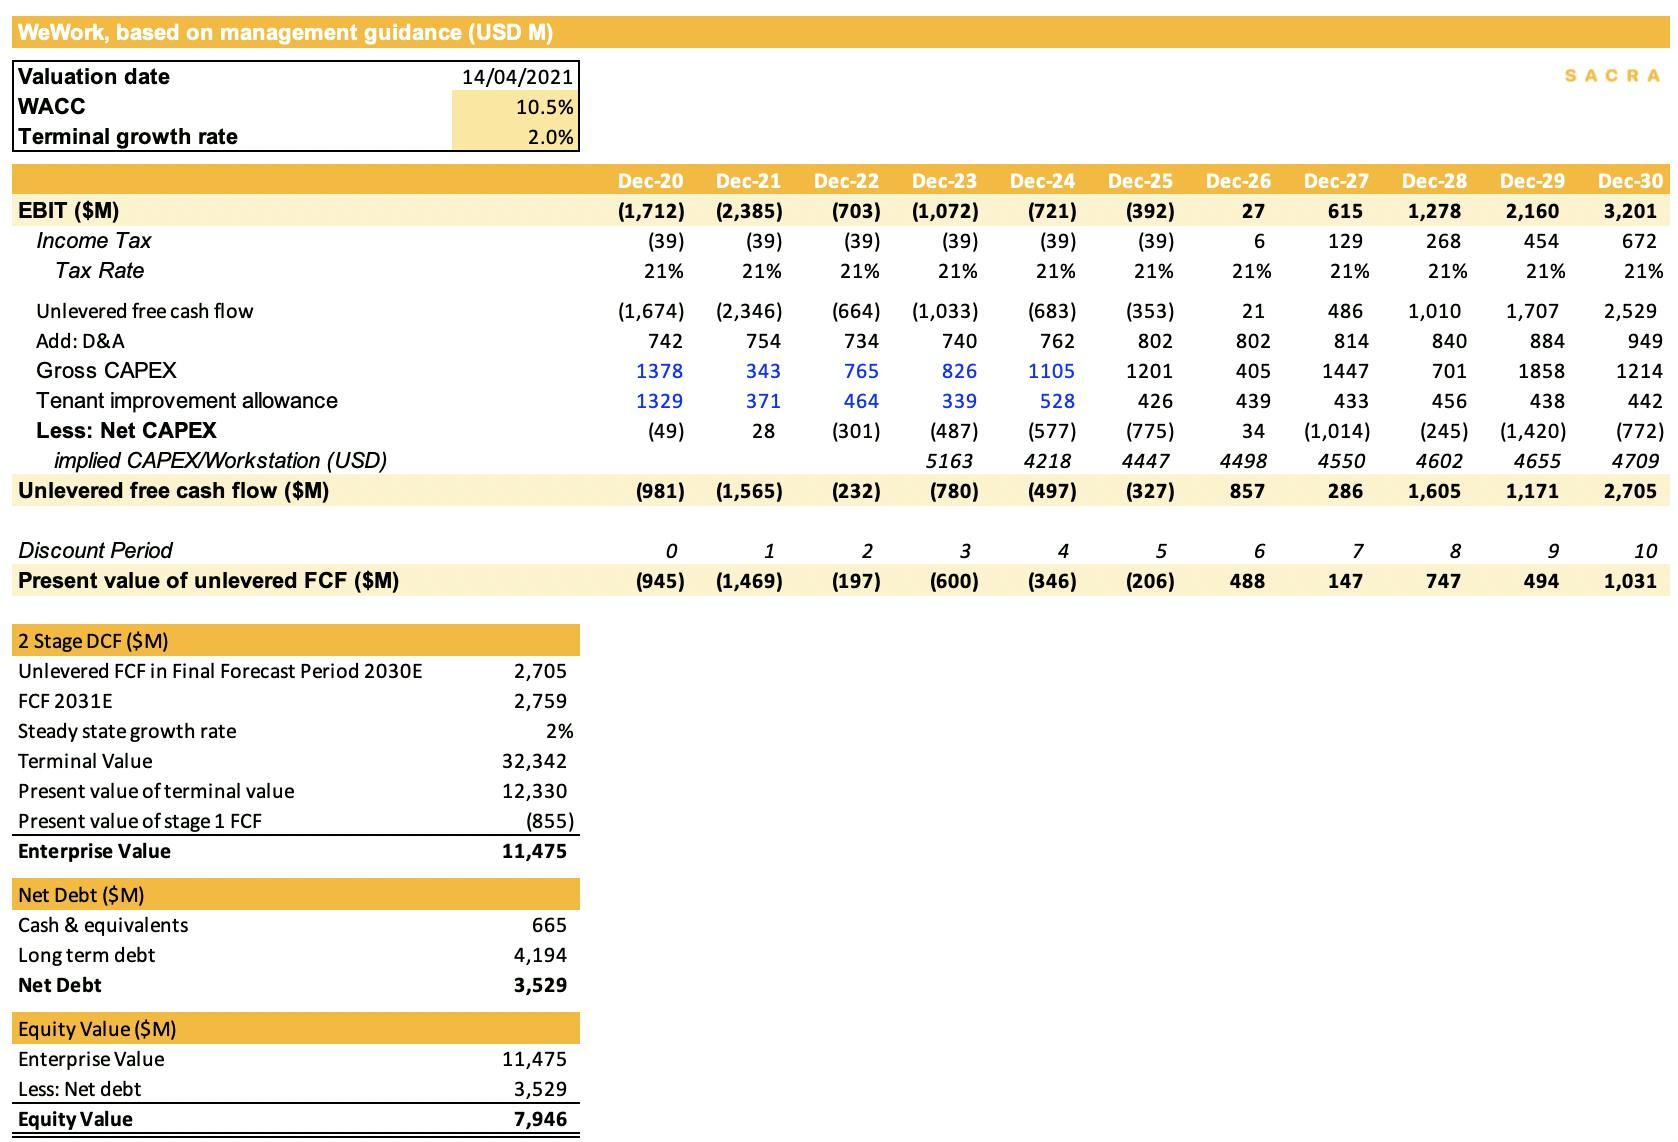Click the Gross CAPEX row label
1678x1142 pixels.
pos(106,371)
